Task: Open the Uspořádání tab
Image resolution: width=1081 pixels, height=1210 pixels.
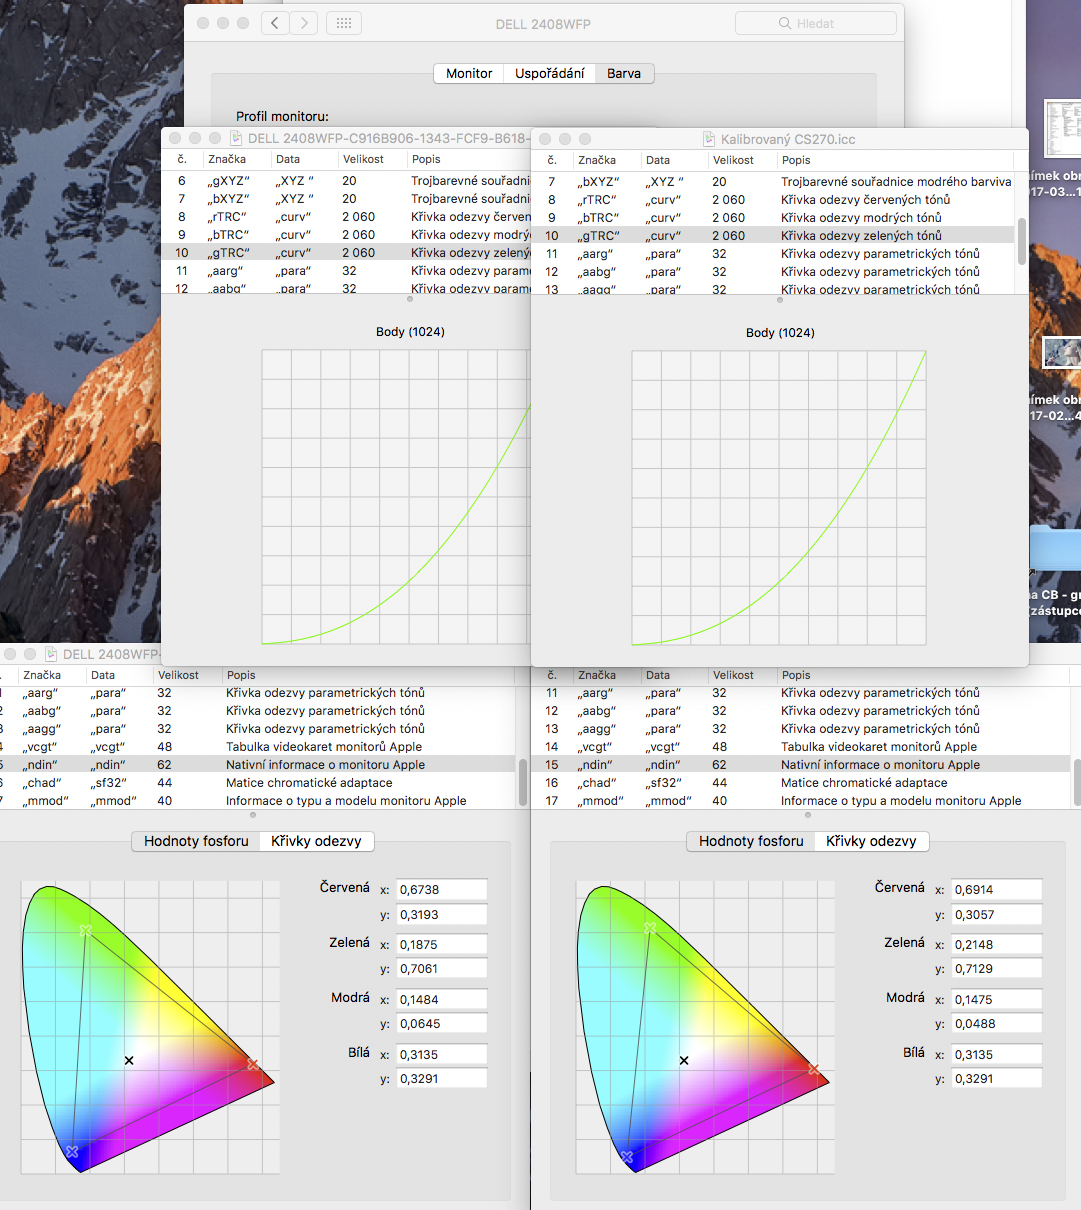Action: 549,73
